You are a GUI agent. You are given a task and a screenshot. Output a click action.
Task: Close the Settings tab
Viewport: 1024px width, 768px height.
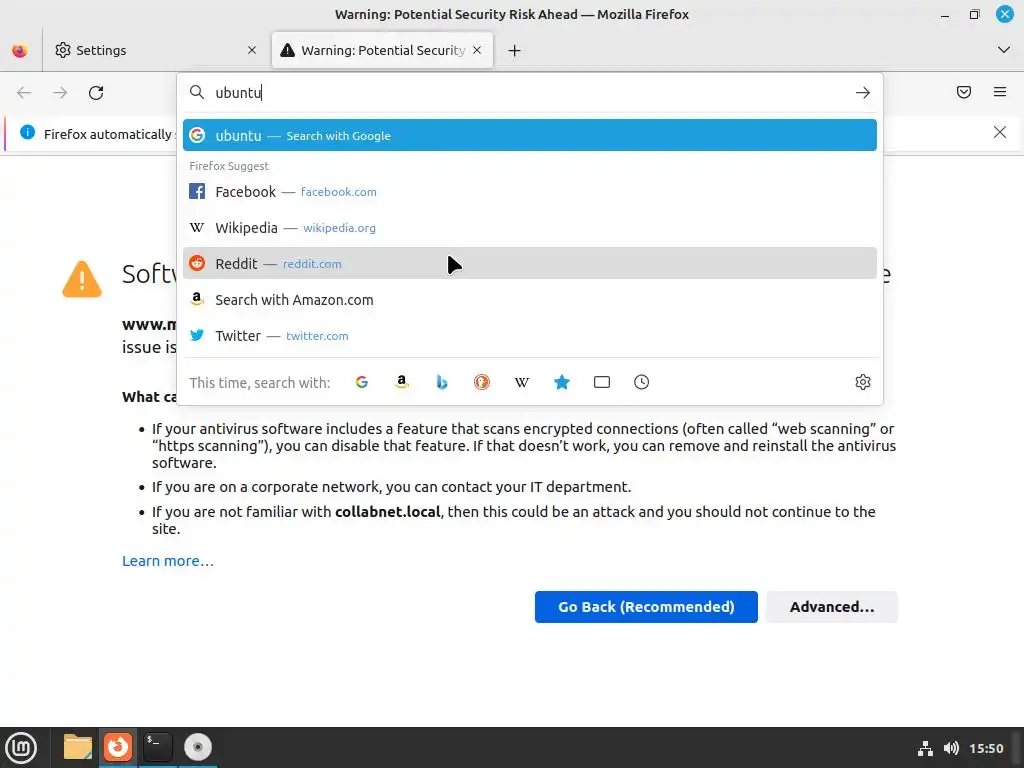252,50
